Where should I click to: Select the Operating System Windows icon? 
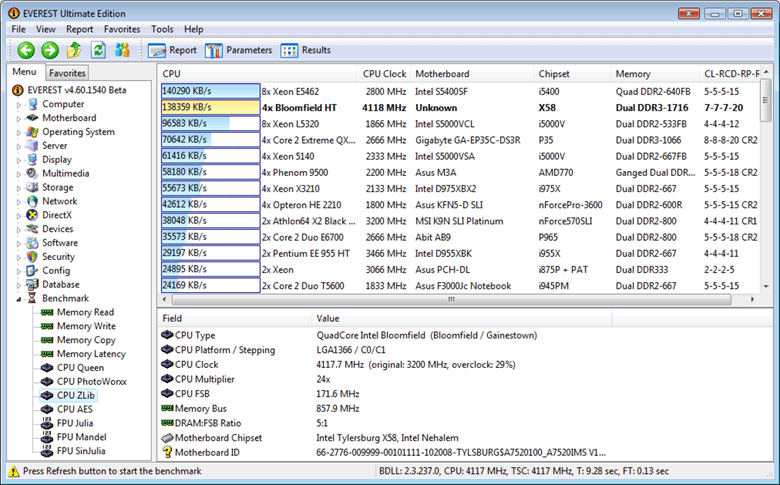coord(32,132)
